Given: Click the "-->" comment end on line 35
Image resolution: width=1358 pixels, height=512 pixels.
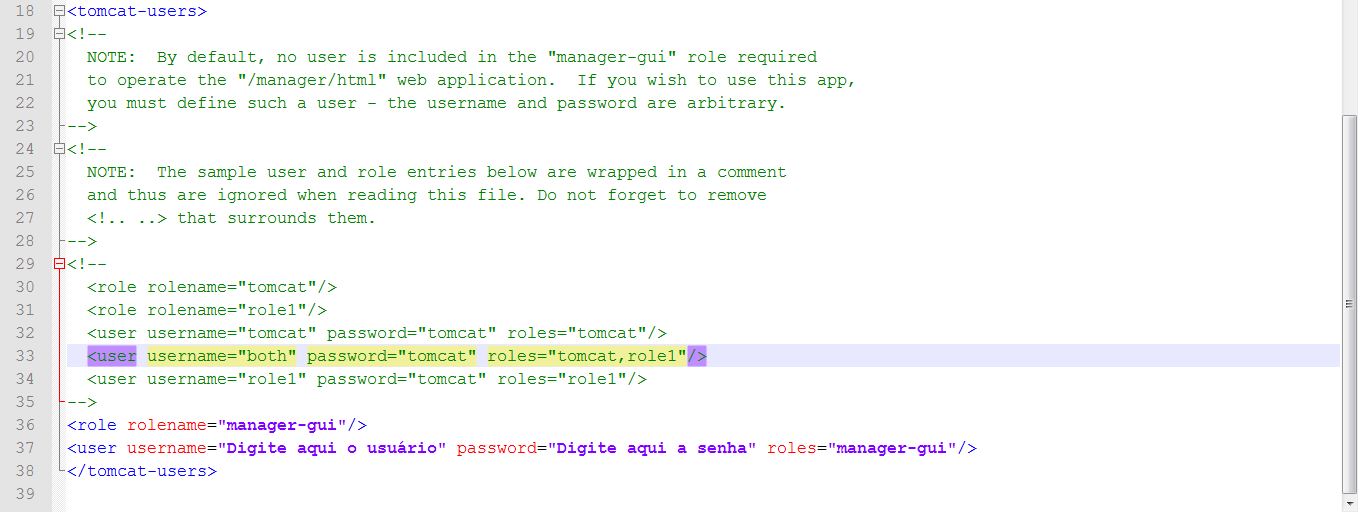Looking at the screenshot, I should pyautogui.click(x=82, y=402).
